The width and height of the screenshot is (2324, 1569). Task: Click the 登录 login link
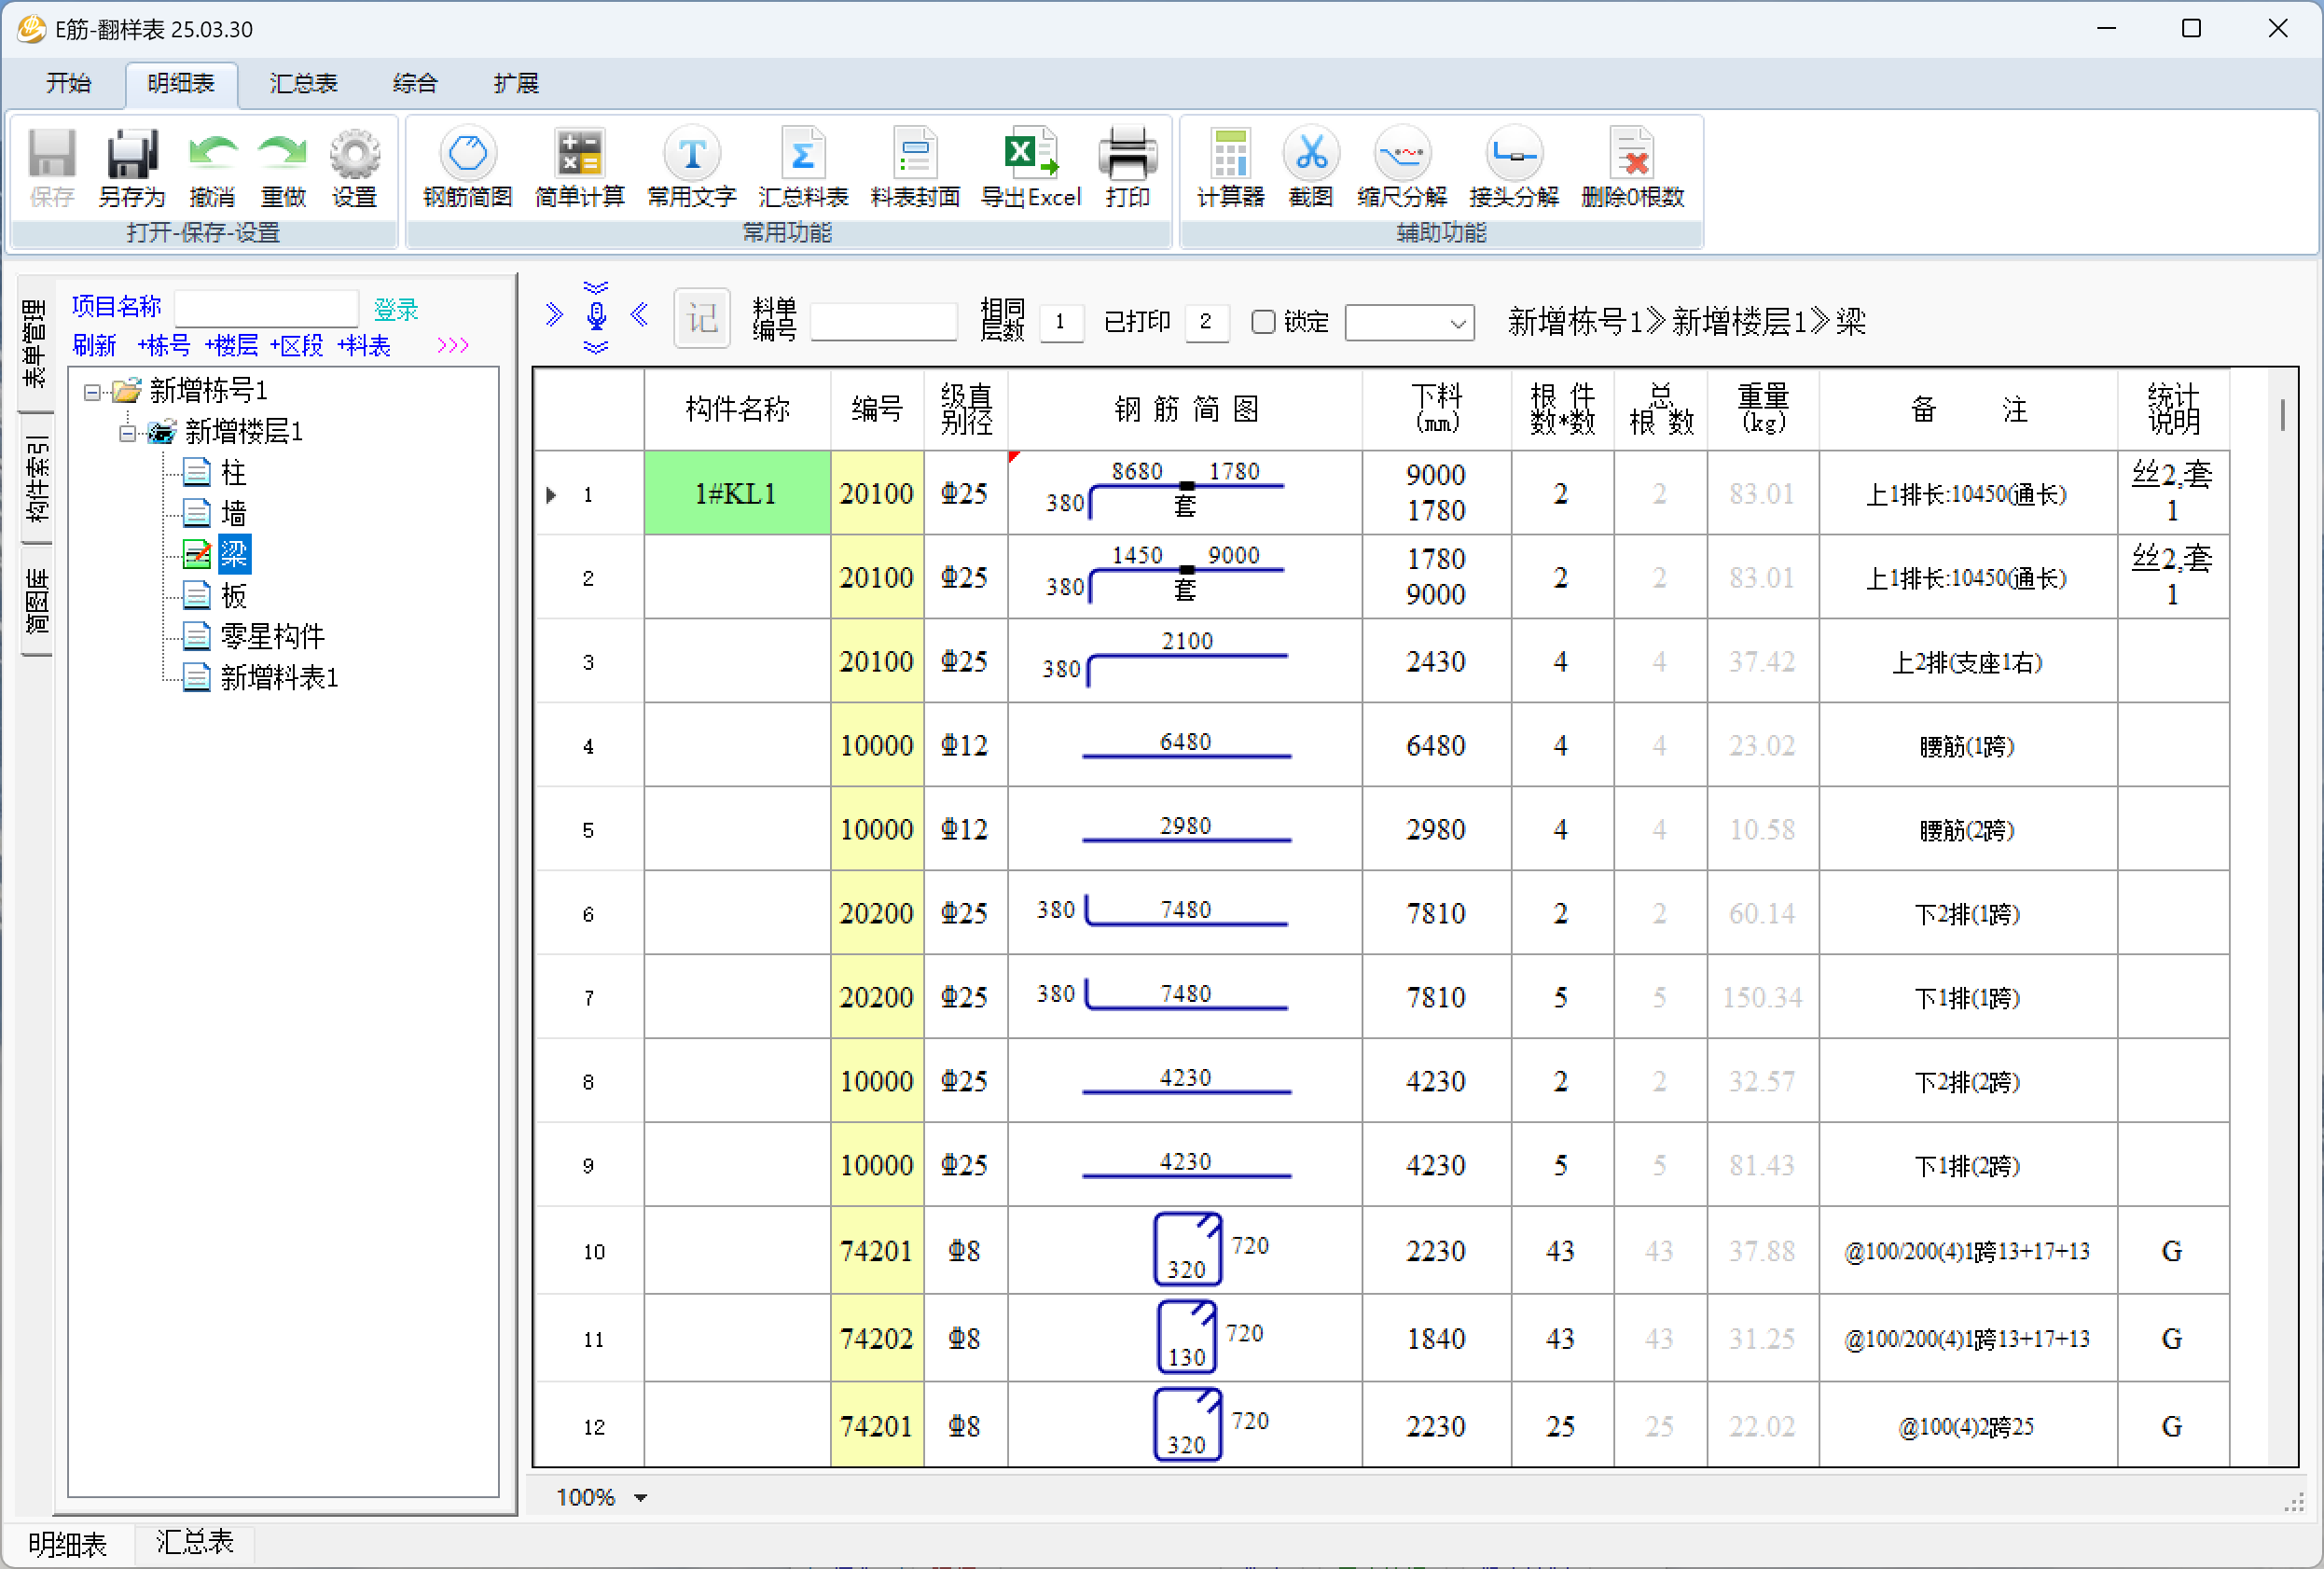396,309
